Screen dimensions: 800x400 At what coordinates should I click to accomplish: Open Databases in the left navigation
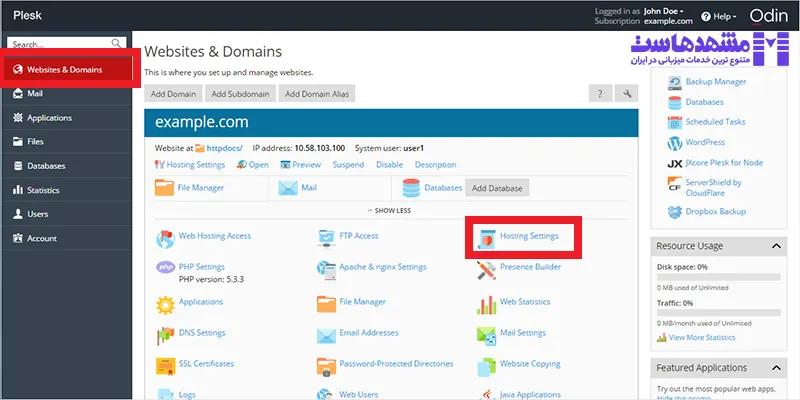click(46, 166)
